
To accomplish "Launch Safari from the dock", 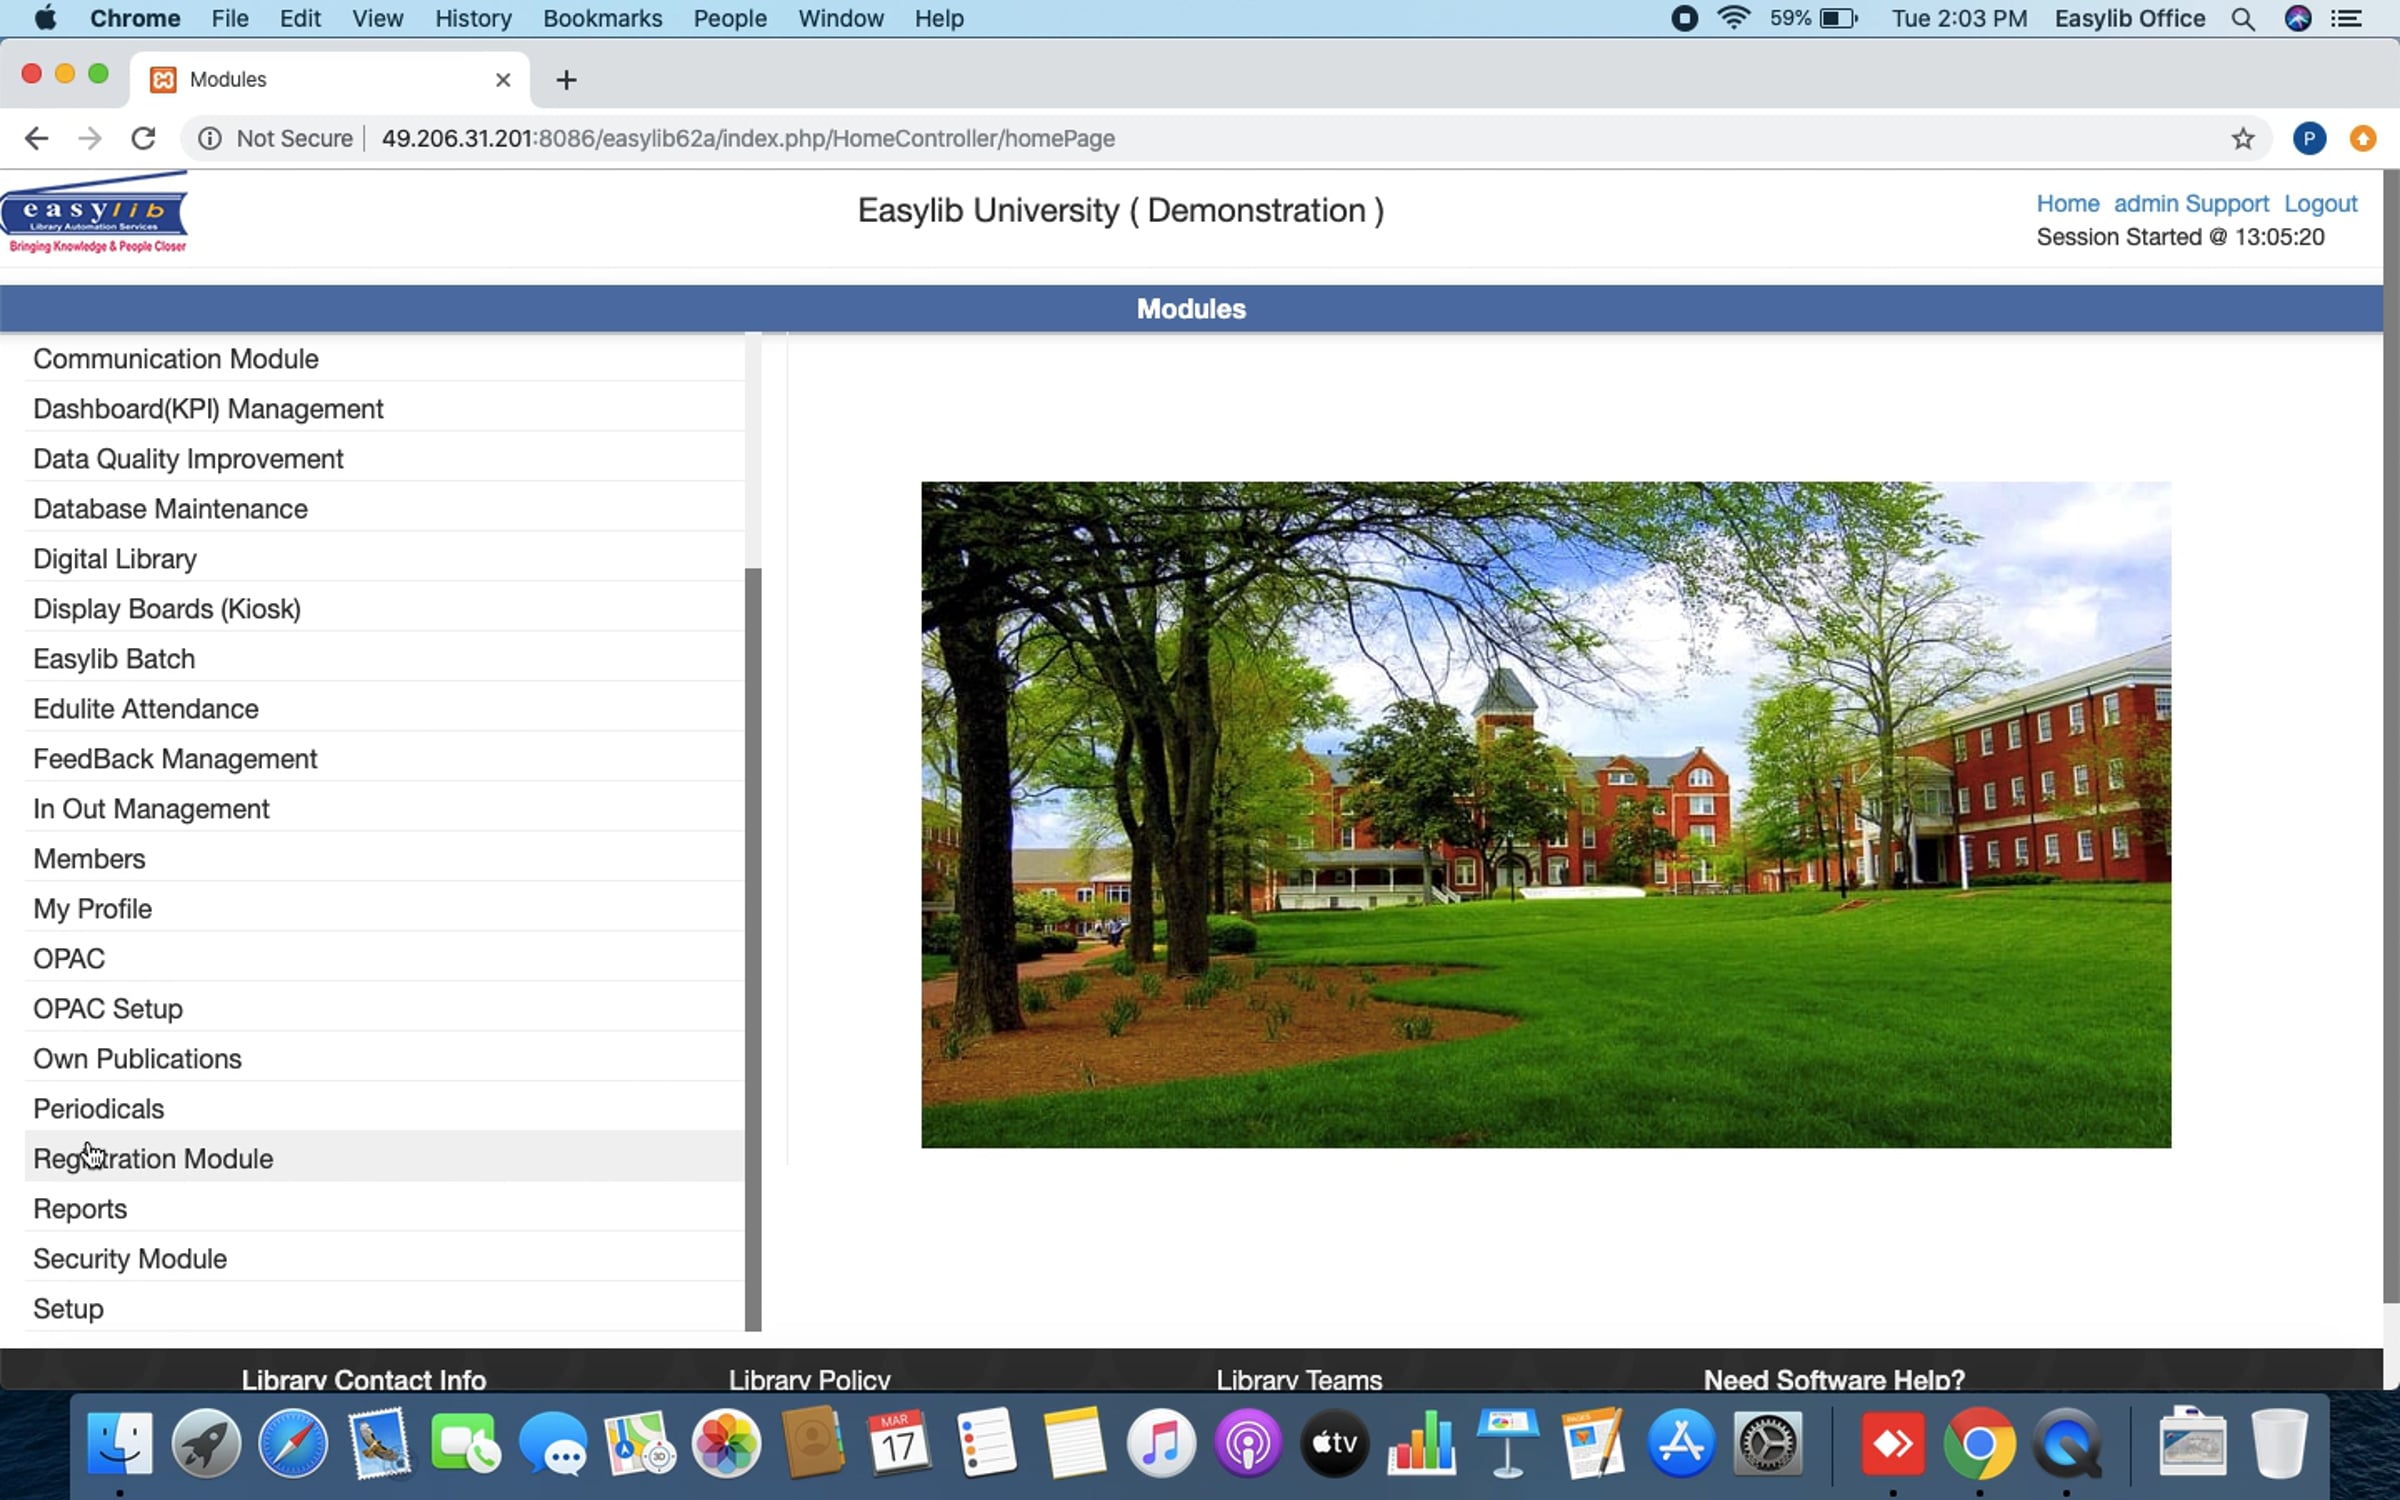I will 292,1443.
